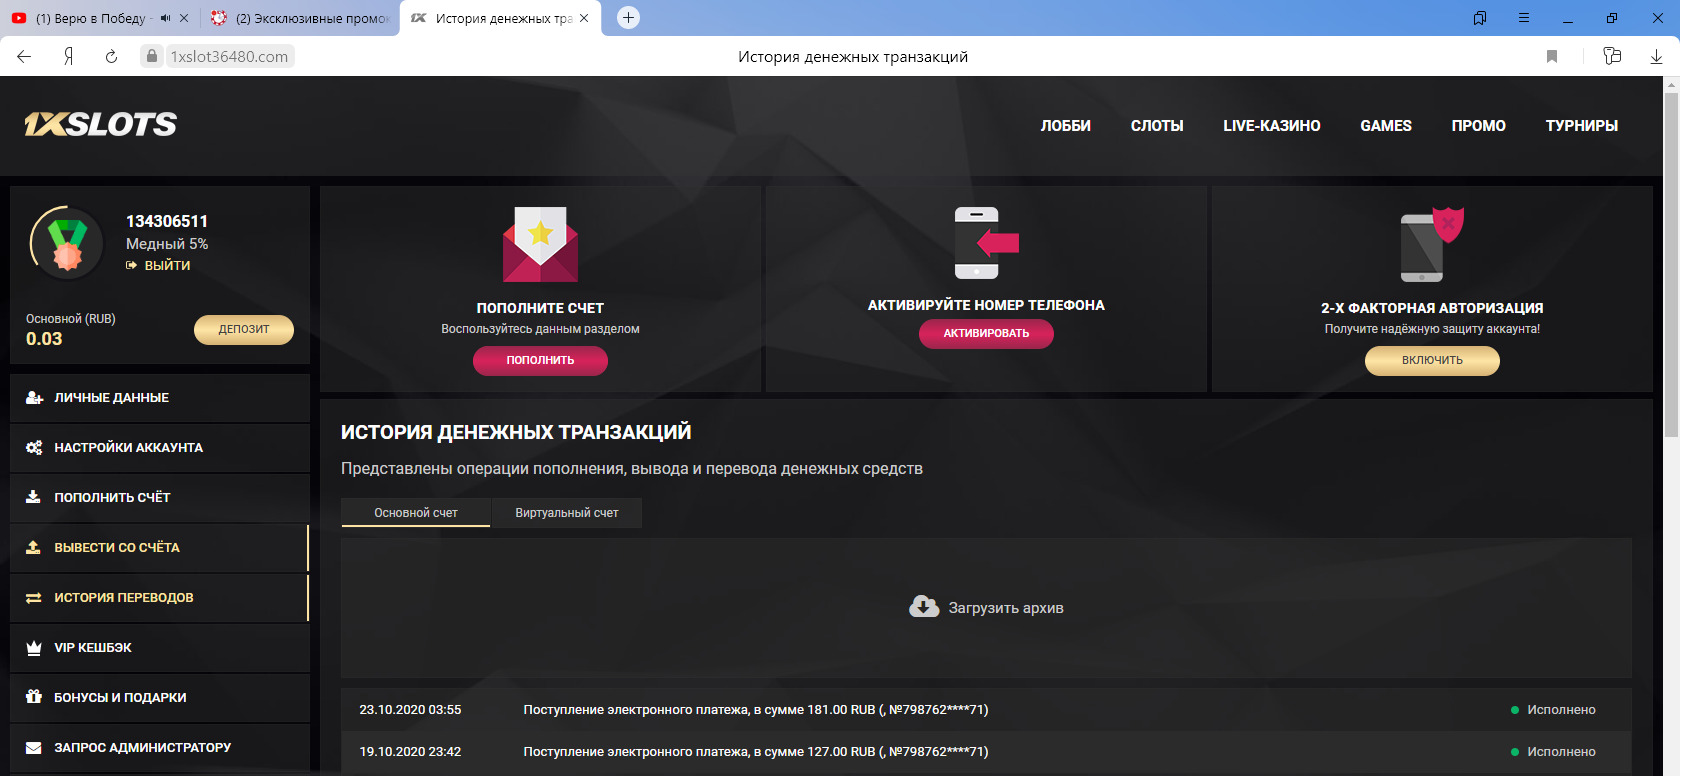Click the padlock site security icon

pyautogui.click(x=152, y=56)
